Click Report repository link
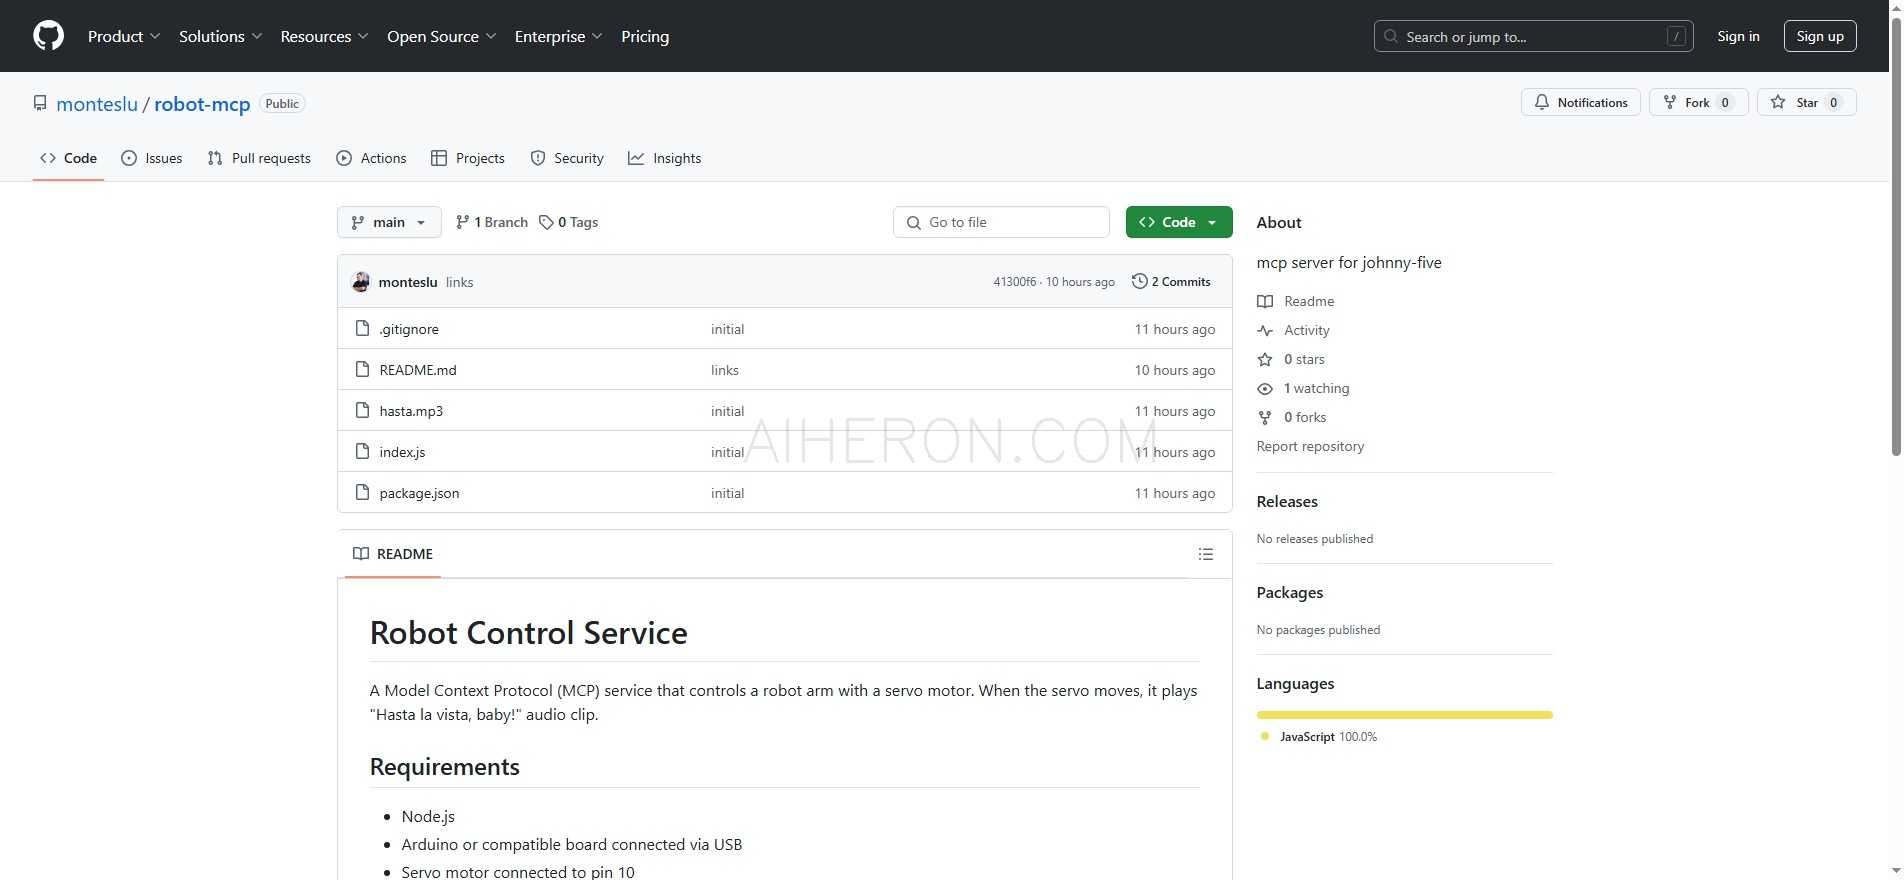Viewport: 1904px width, 880px height. pos(1310,446)
